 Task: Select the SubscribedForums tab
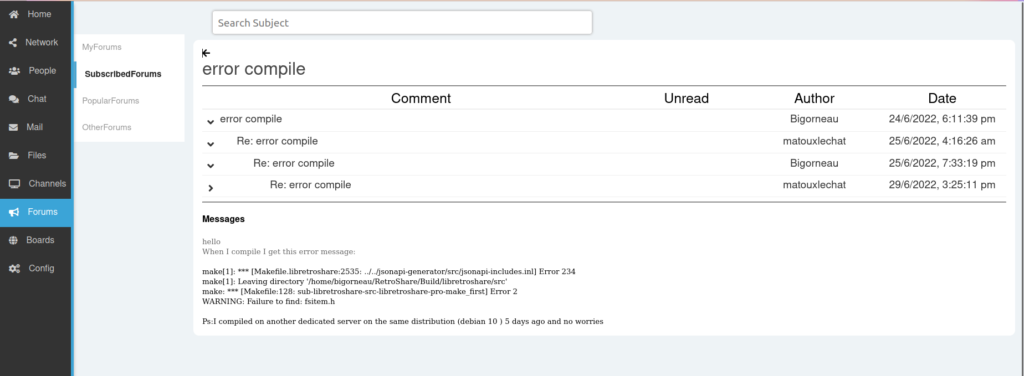coord(123,74)
